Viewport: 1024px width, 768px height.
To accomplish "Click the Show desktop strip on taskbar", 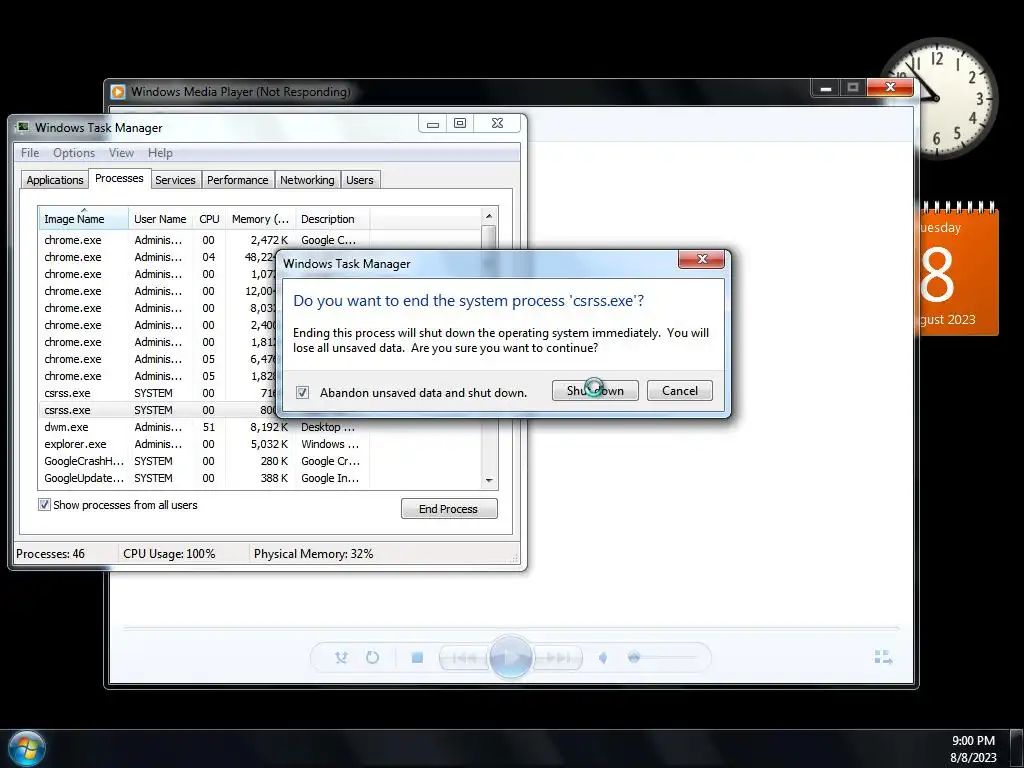I will point(1017,748).
